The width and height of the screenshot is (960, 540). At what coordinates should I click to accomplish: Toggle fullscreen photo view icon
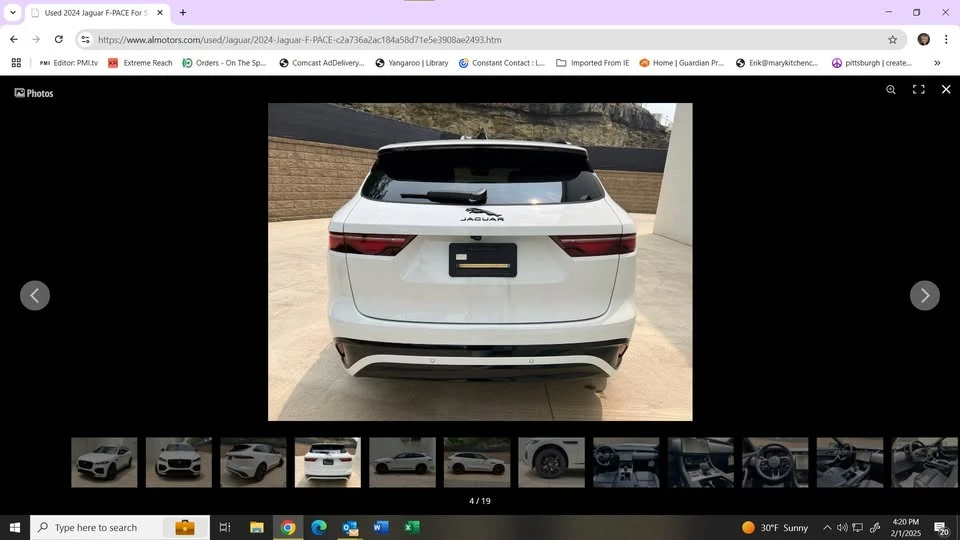[x=918, y=89]
